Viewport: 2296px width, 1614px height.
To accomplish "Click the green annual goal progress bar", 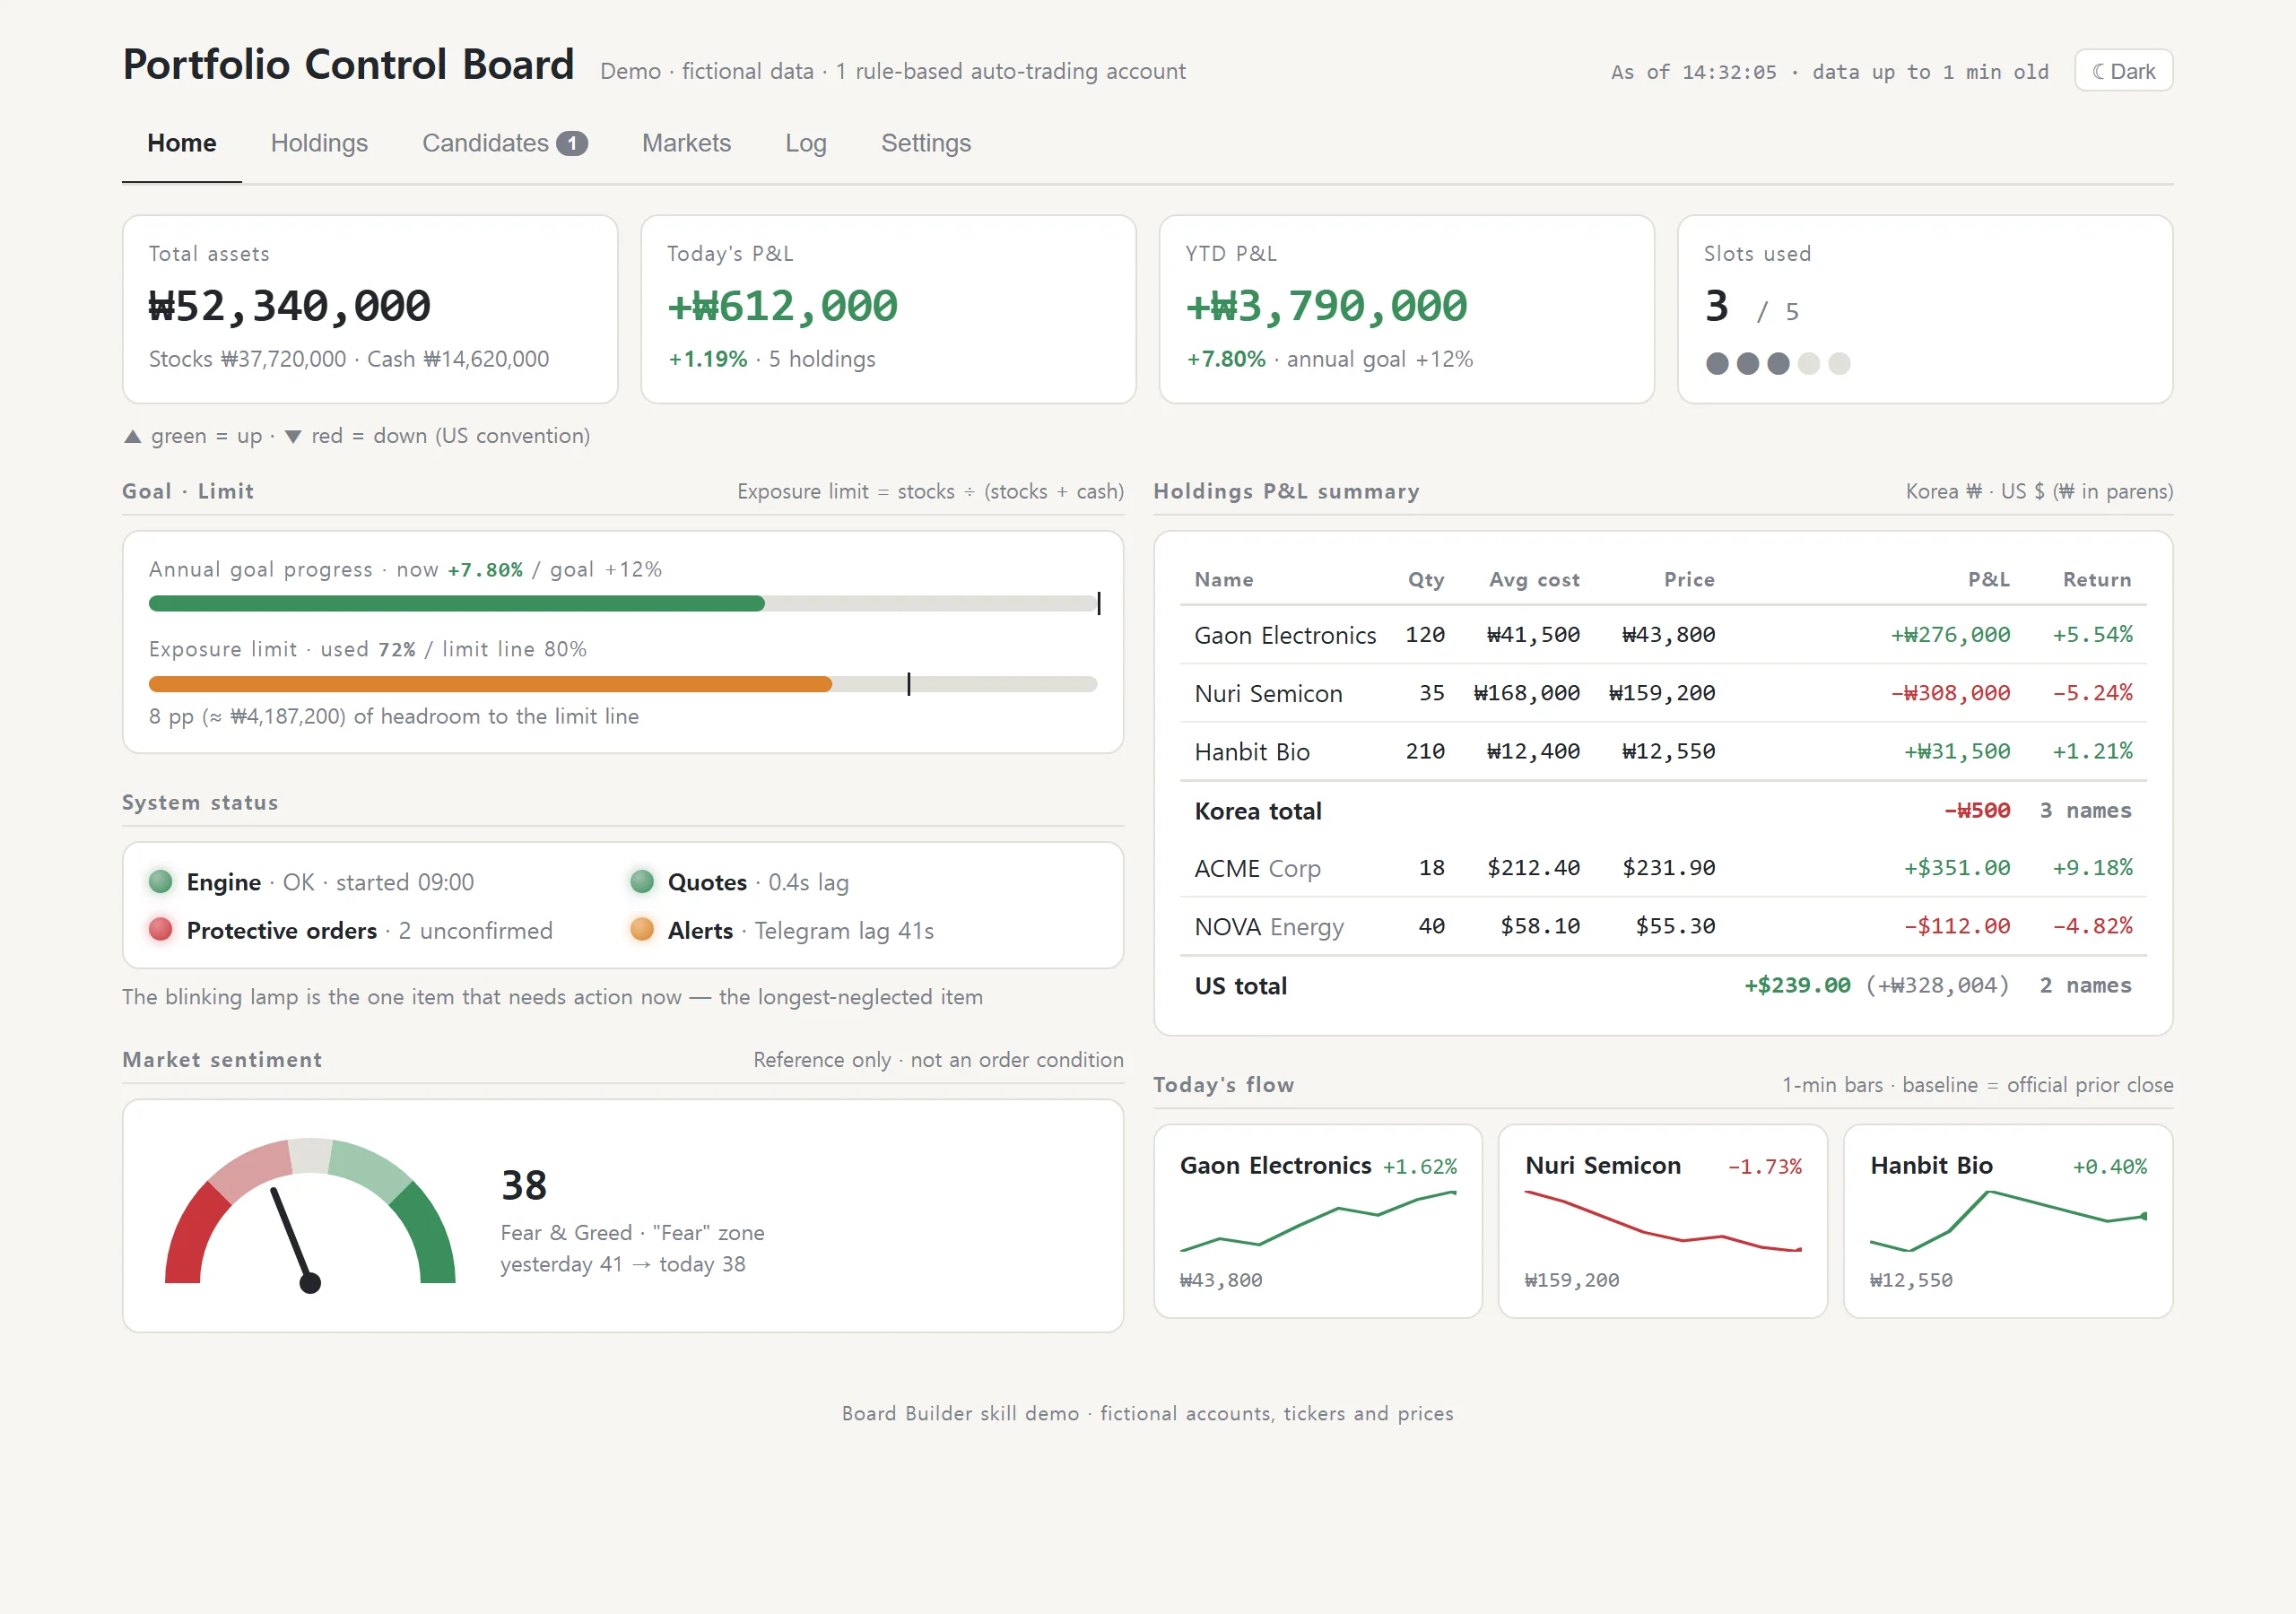I will [456, 603].
